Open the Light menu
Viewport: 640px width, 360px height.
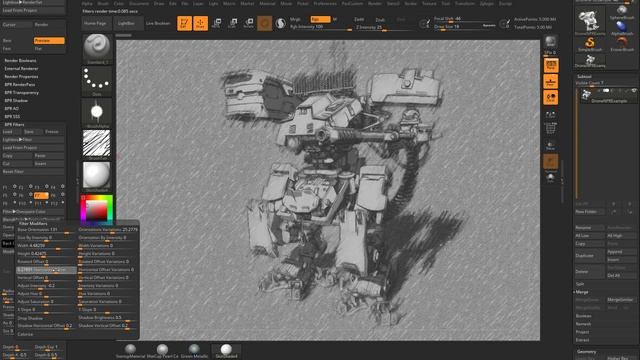213,4
